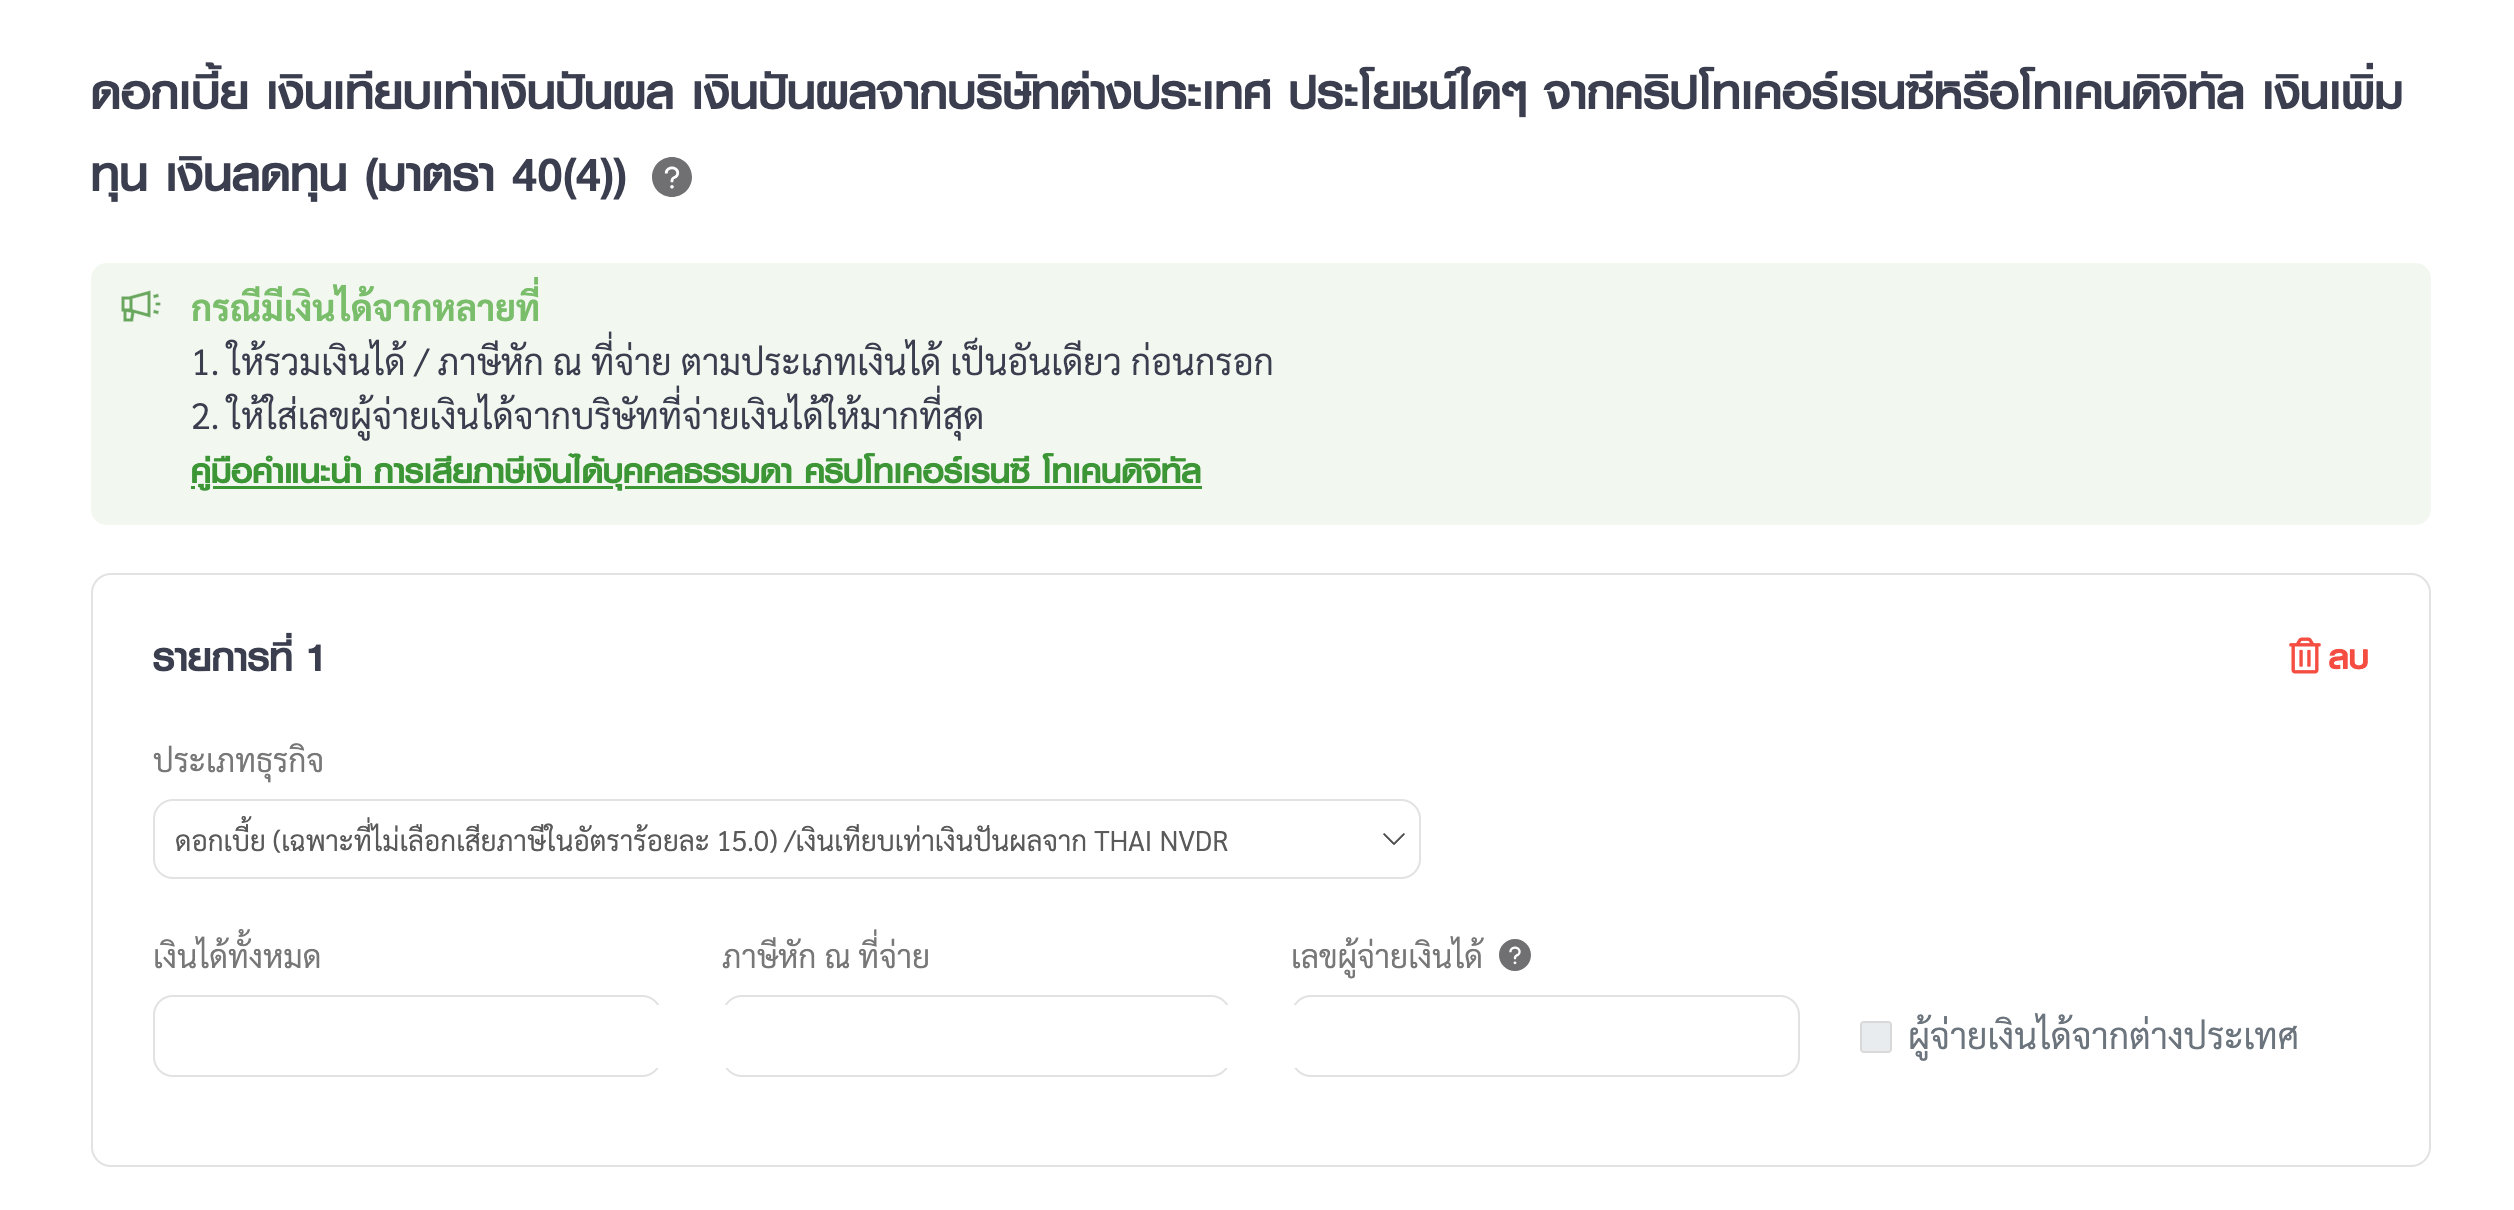This screenshot has width=2514, height=1210.
Task: Open help icon next to เลขผู้จ่ายเงินได้
Action: (x=1515, y=956)
